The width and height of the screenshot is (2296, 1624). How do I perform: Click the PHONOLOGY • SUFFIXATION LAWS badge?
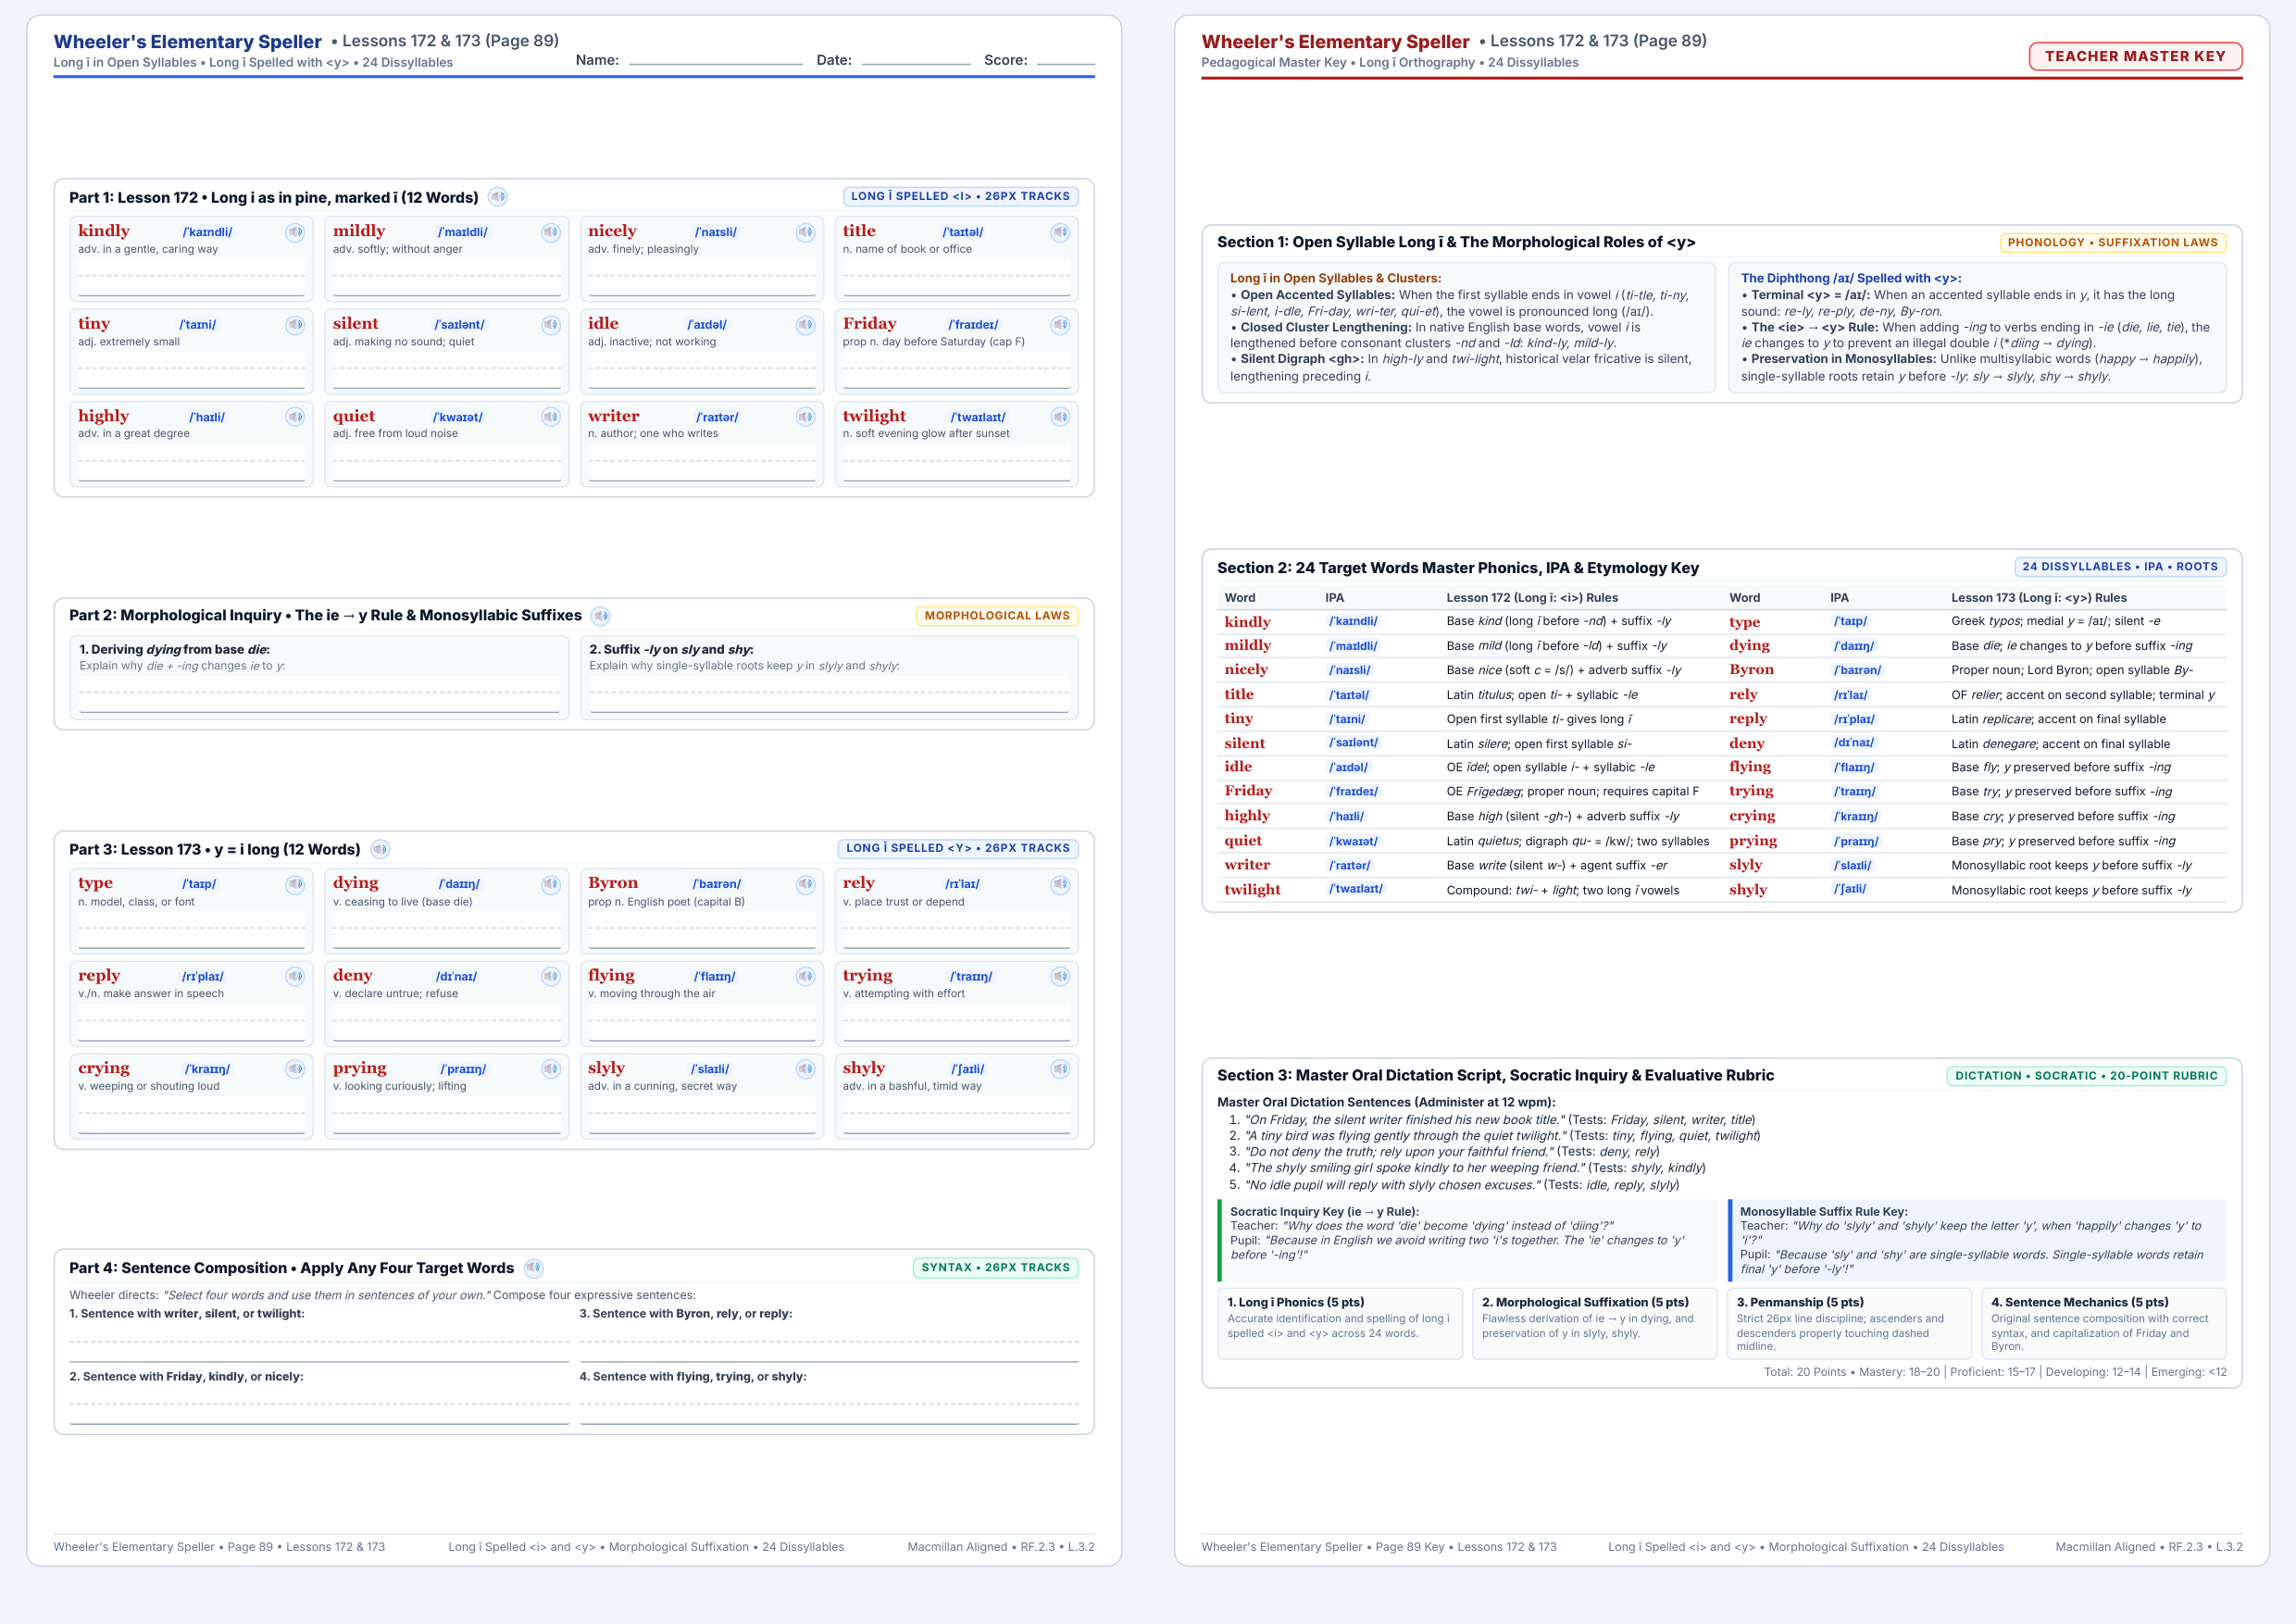(x=2112, y=242)
